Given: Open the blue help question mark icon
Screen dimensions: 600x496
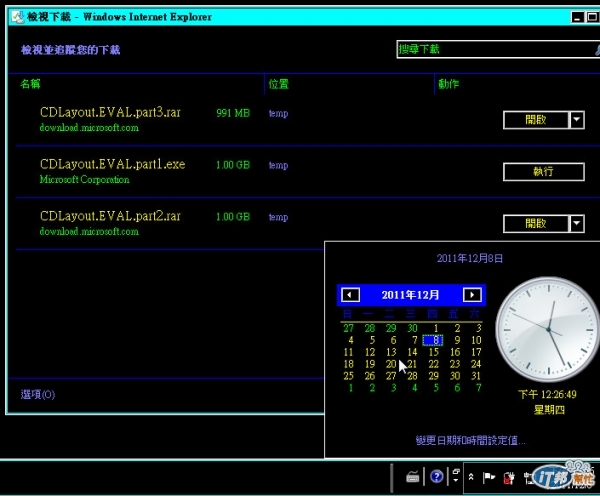Looking at the screenshot, I should 437,476.
